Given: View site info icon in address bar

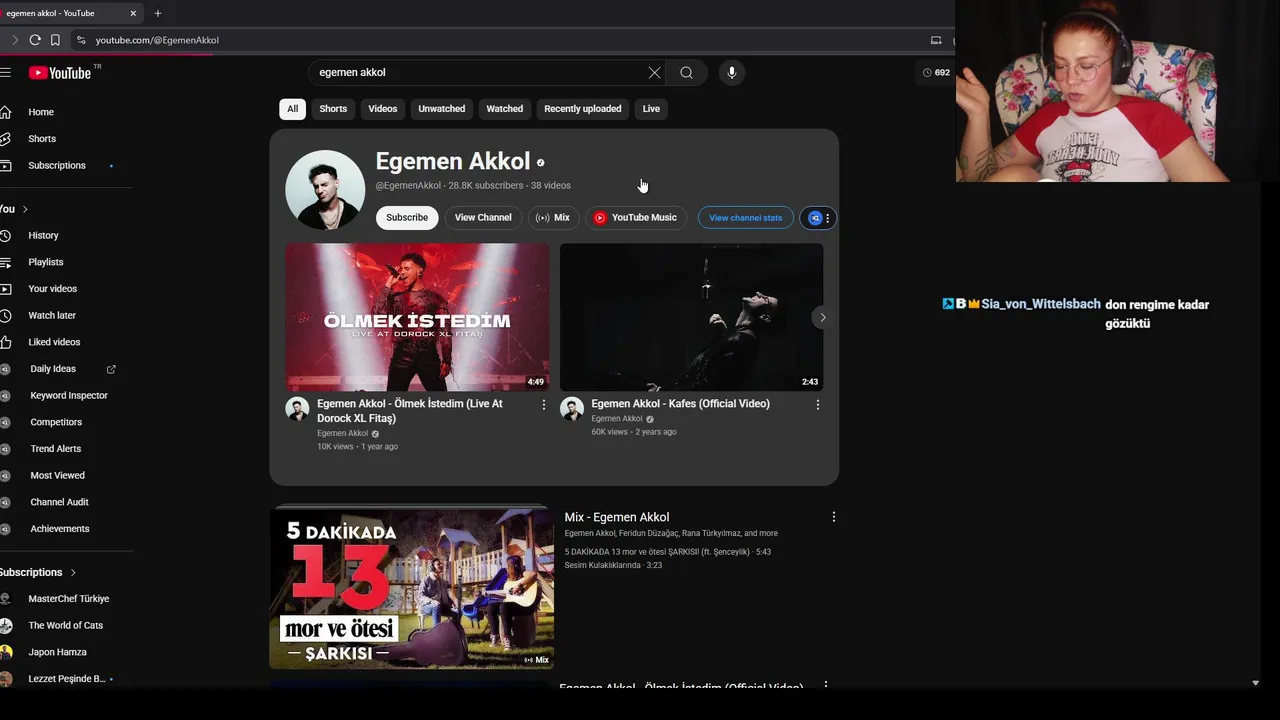Looking at the screenshot, I should [x=81, y=40].
